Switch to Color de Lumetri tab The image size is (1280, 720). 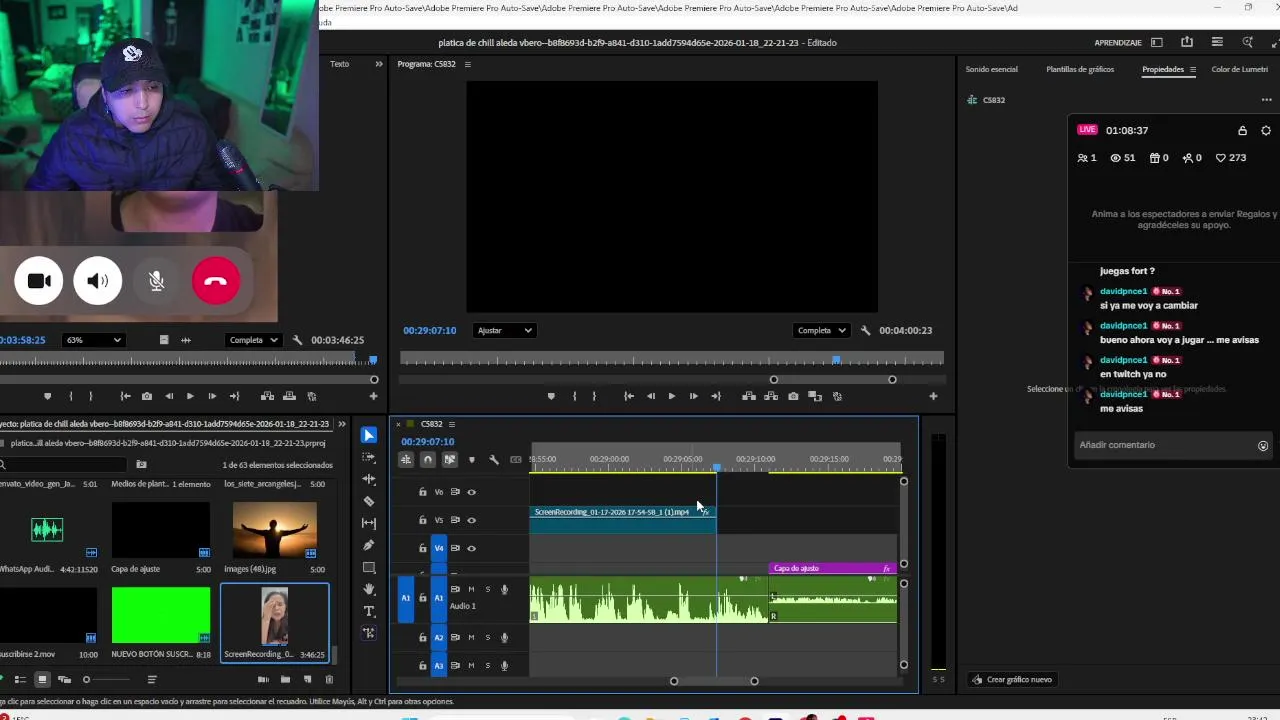1239,69
